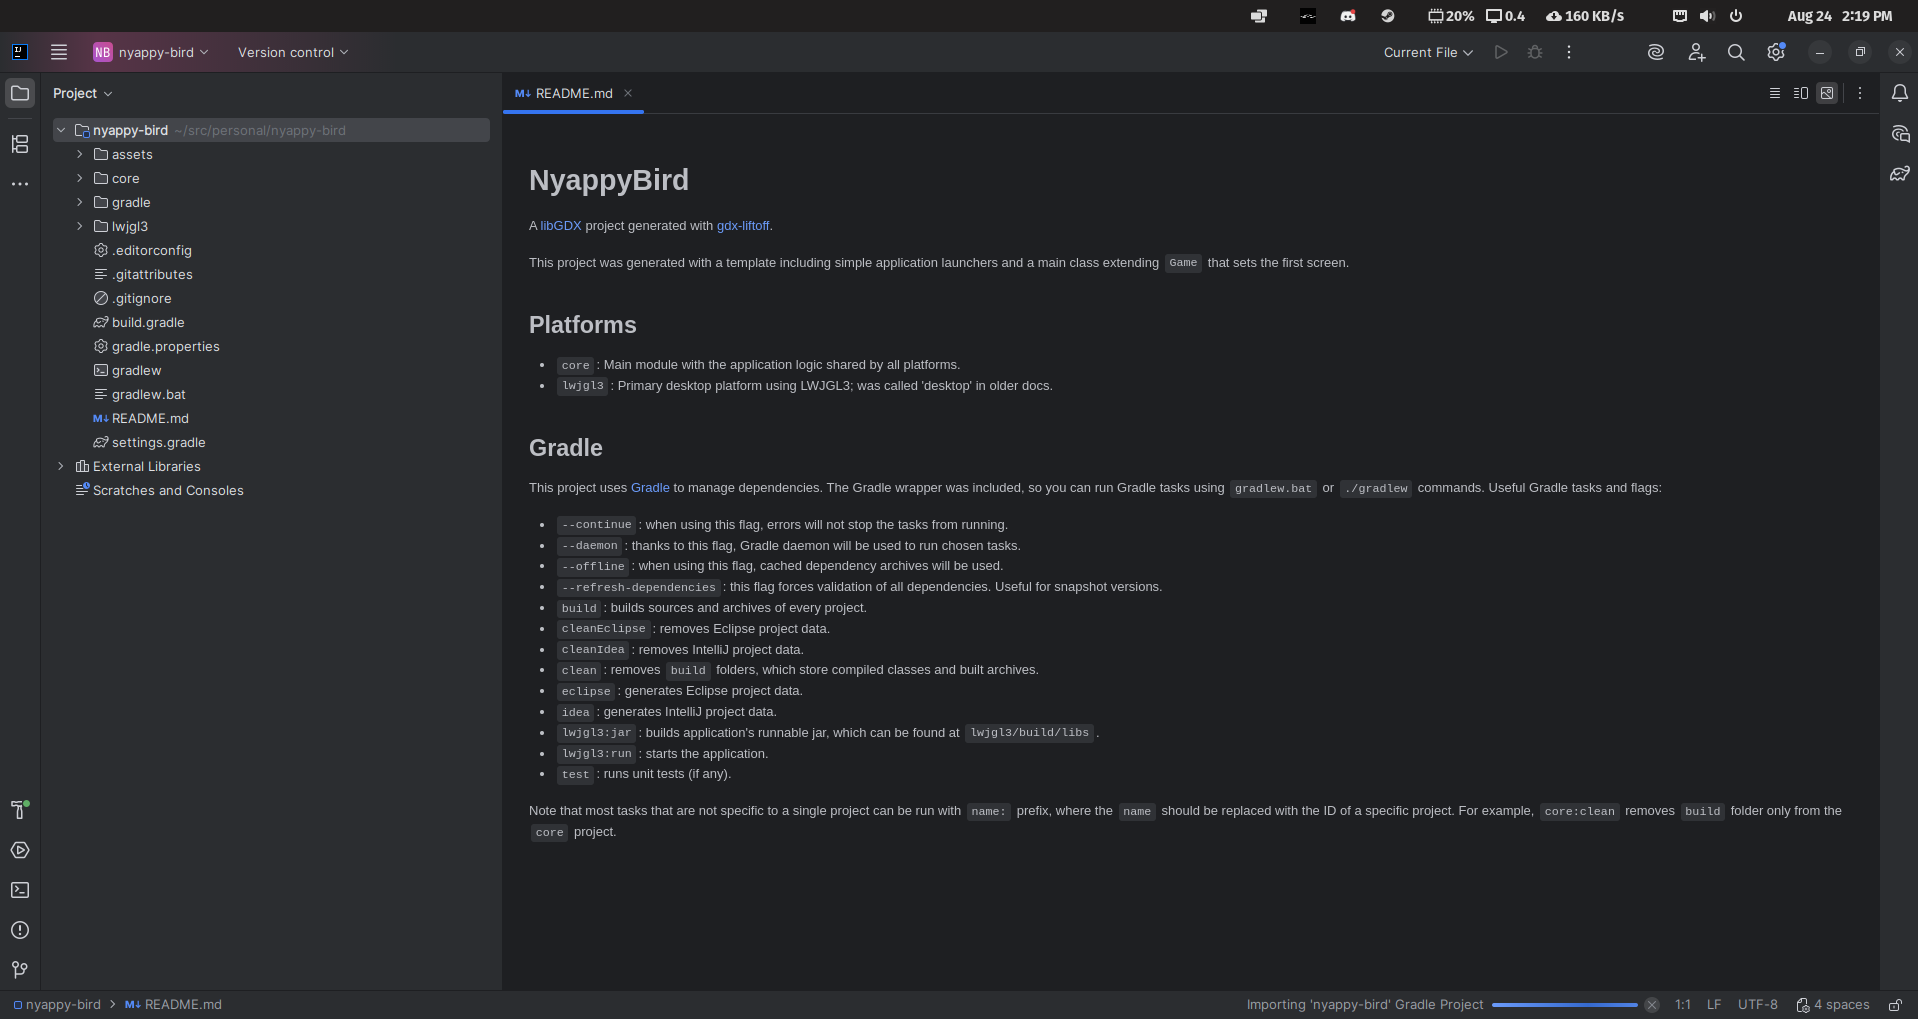Screen dimensions: 1918x1019
Task: Open the nyappy-bird project dropdown
Action: [x=152, y=52]
